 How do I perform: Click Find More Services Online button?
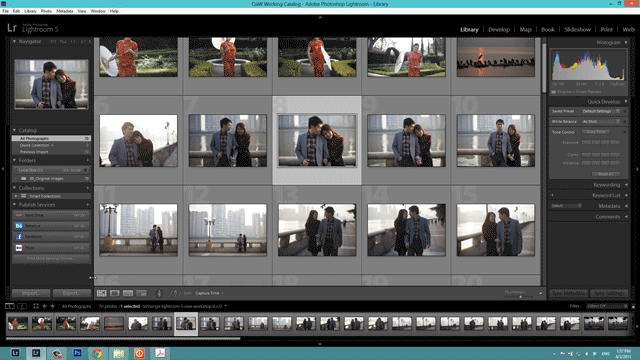click(51, 258)
